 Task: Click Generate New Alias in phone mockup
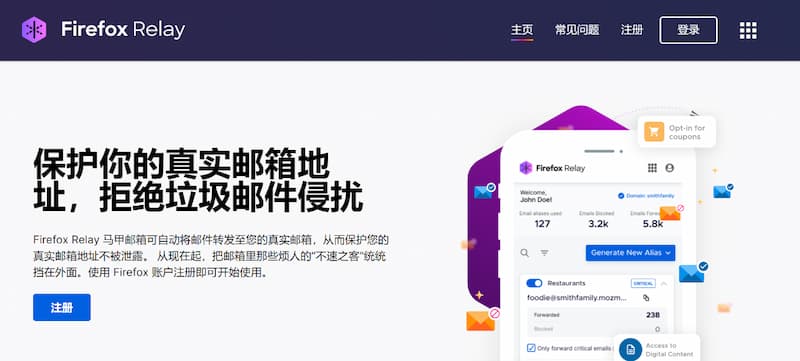(630, 252)
